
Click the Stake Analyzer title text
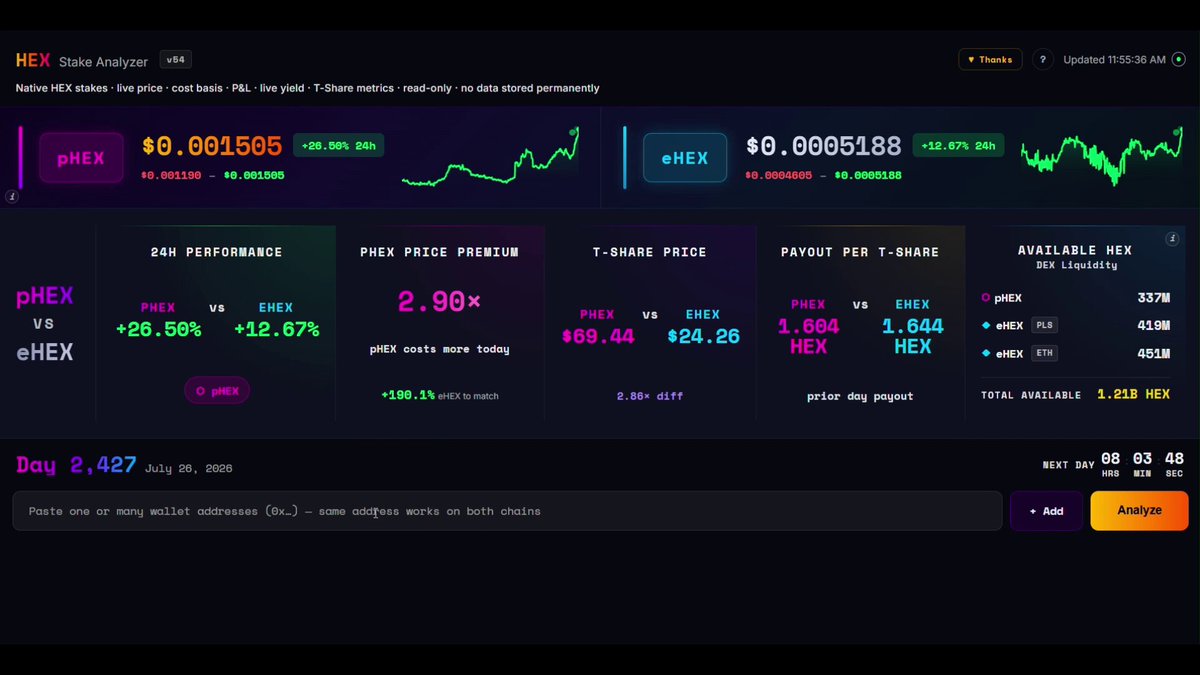pos(103,62)
